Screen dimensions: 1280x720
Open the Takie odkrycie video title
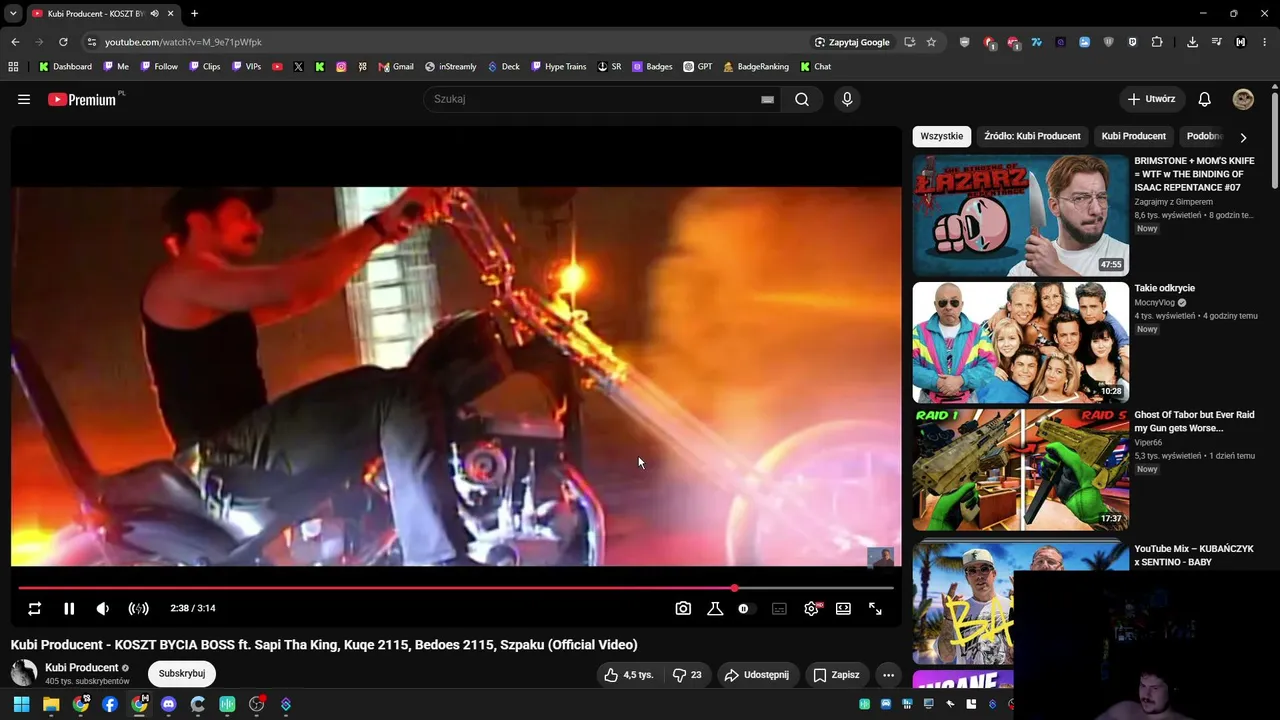tap(1165, 288)
